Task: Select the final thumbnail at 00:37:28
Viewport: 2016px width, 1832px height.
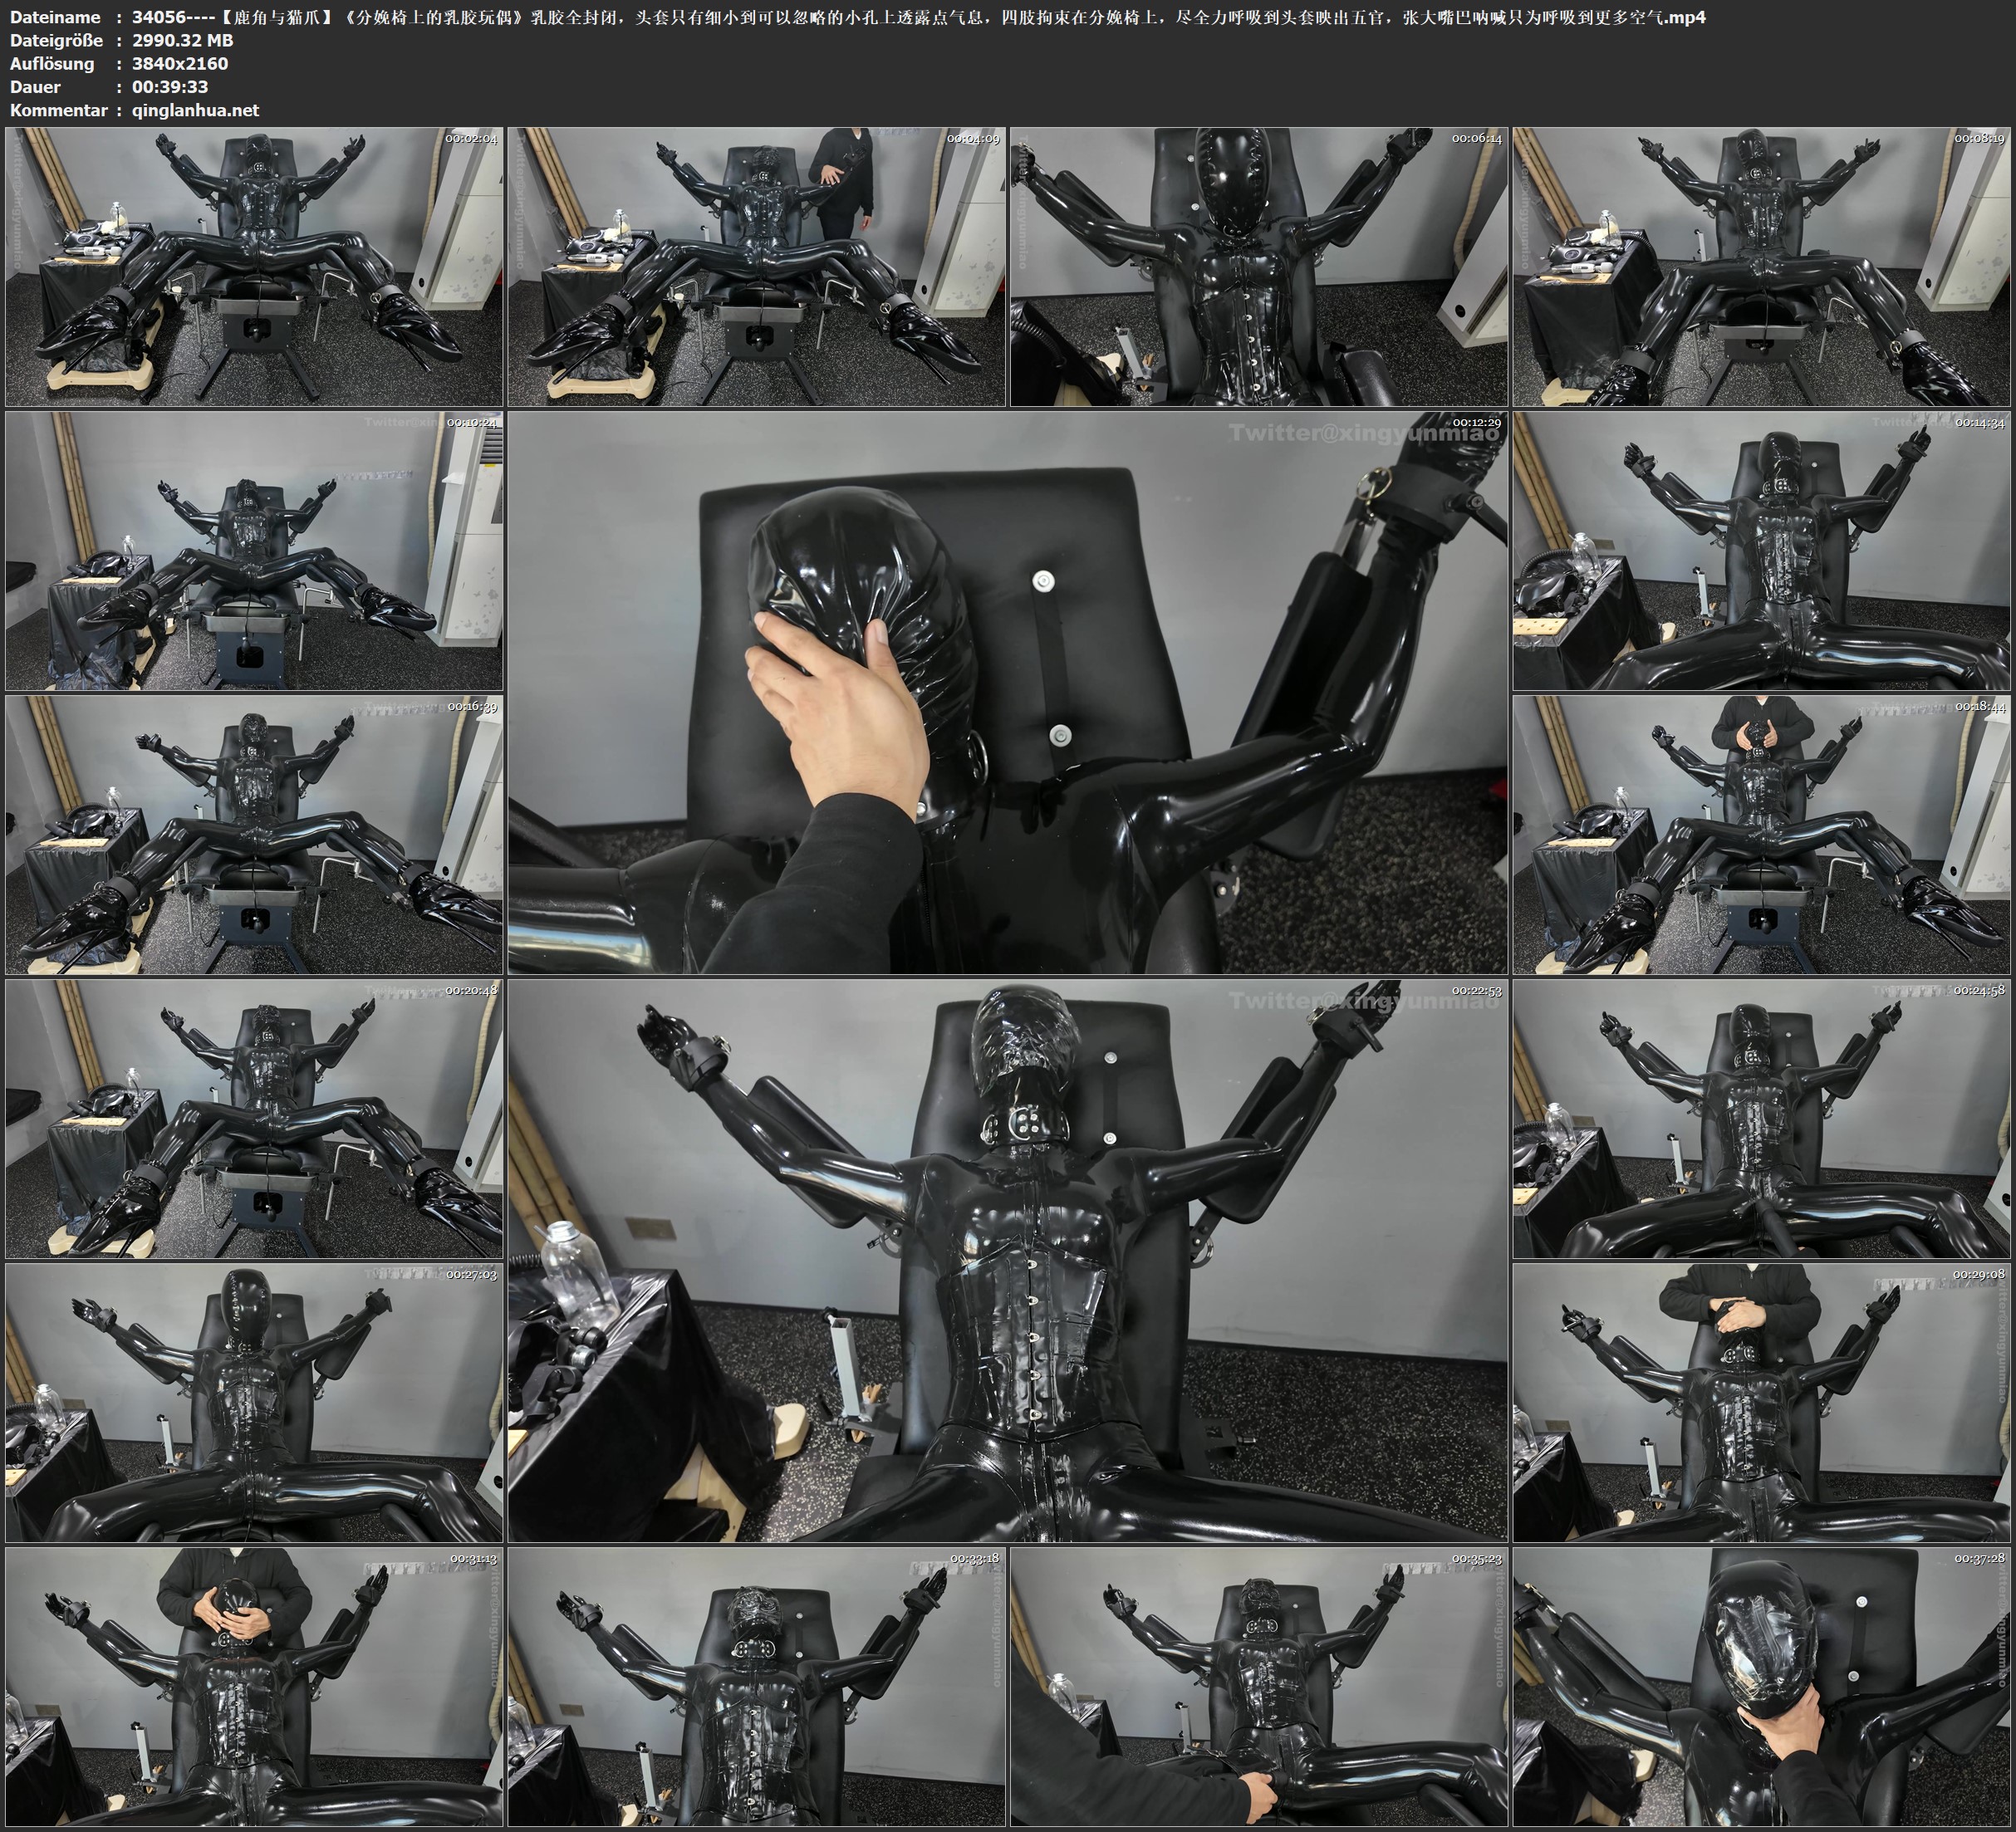Action: [1761, 1687]
